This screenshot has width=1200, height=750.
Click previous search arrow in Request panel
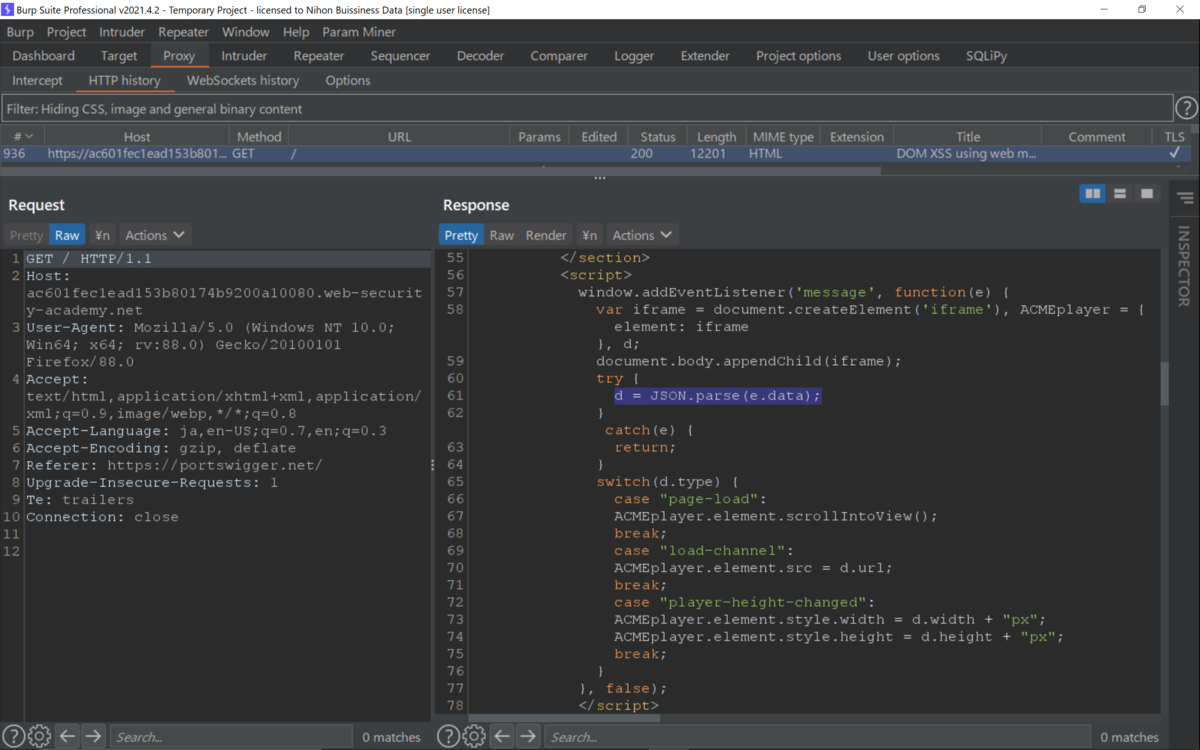coord(67,736)
